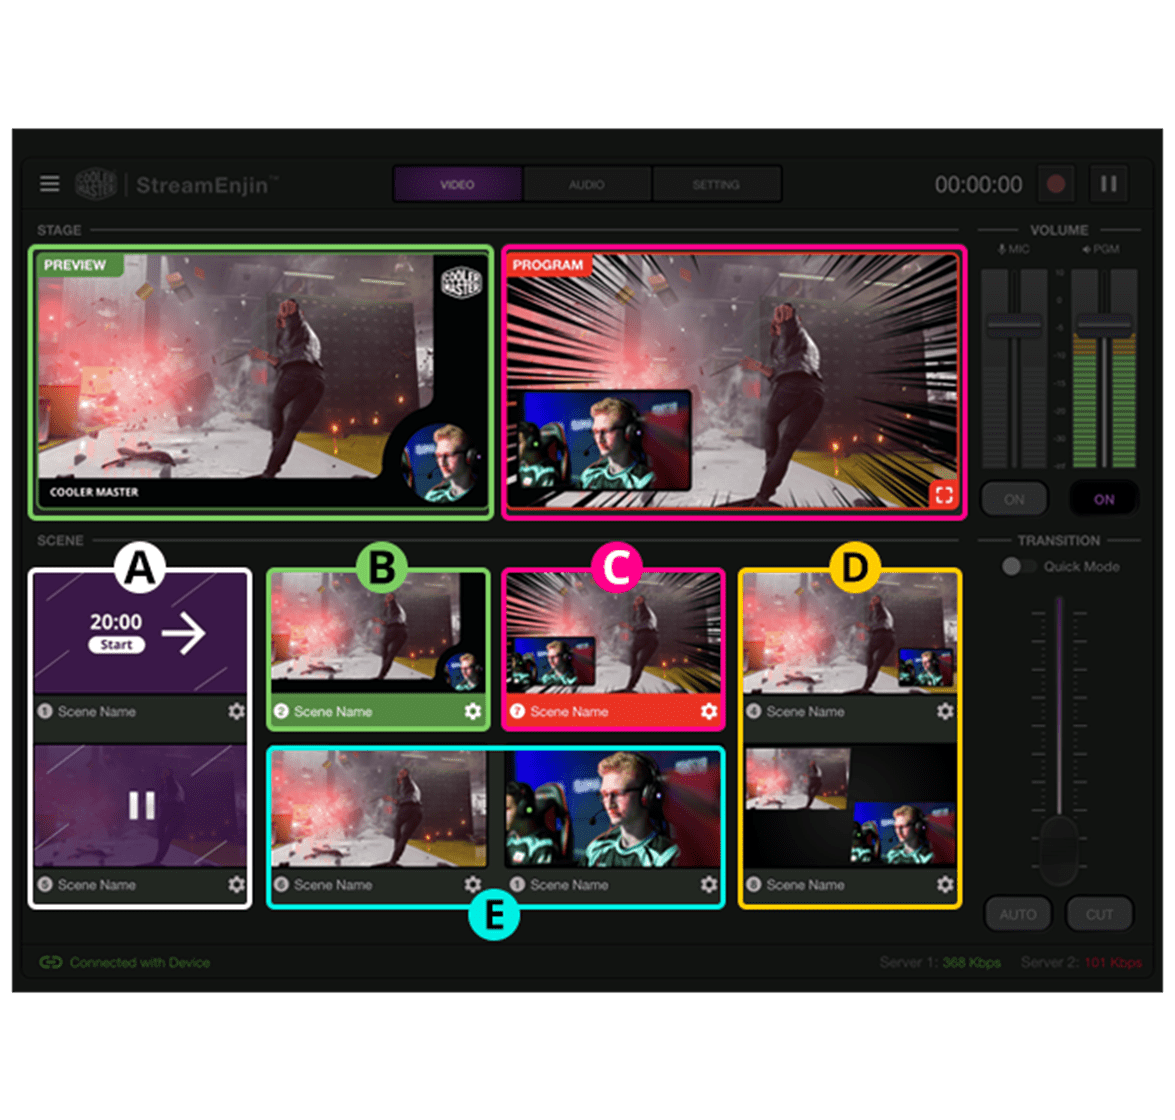
Task: Open settings gear for scene 5
Action: (x=236, y=884)
